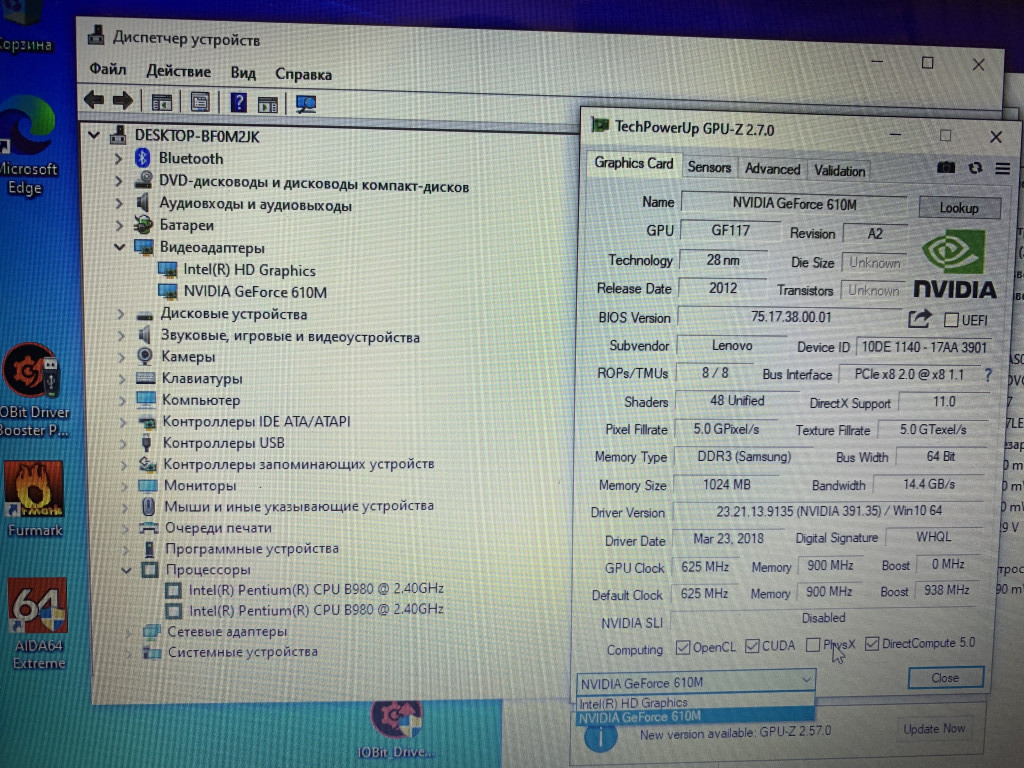The image size is (1024, 768).
Task: Click the Update Now button
Action: tap(934, 729)
